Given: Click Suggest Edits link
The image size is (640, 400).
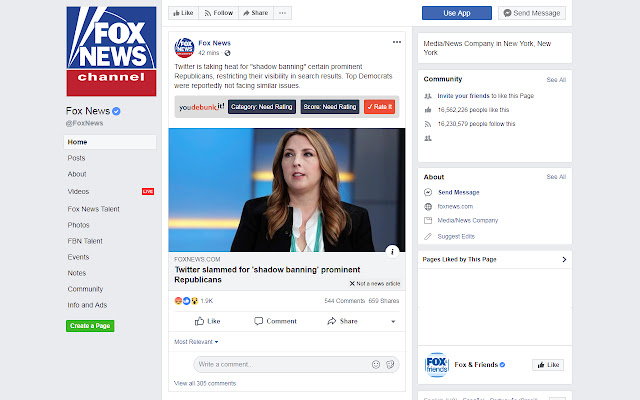Looking at the screenshot, I should [456, 236].
